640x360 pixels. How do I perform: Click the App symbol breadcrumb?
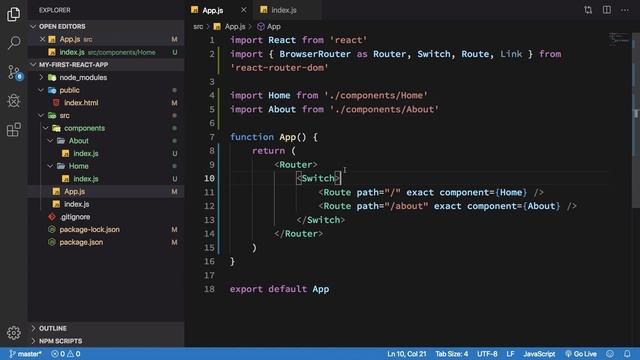(x=269, y=27)
